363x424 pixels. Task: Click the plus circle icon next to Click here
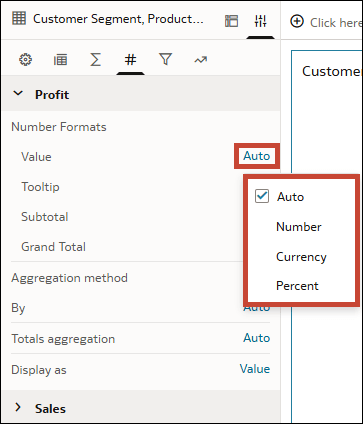point(297,22)
